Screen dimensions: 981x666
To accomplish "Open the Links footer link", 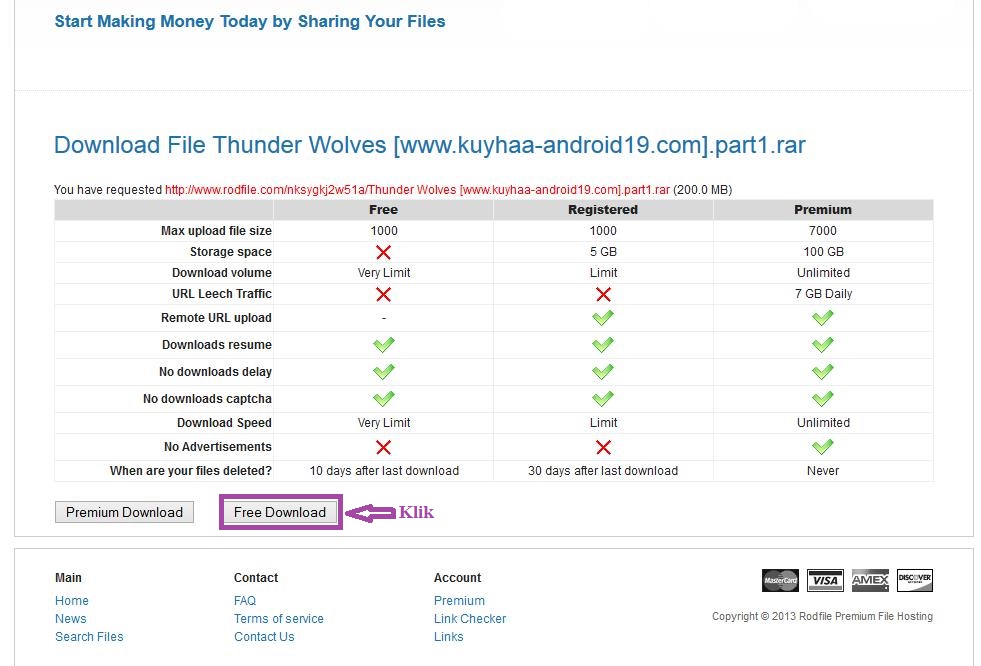I will coord(449,637).
